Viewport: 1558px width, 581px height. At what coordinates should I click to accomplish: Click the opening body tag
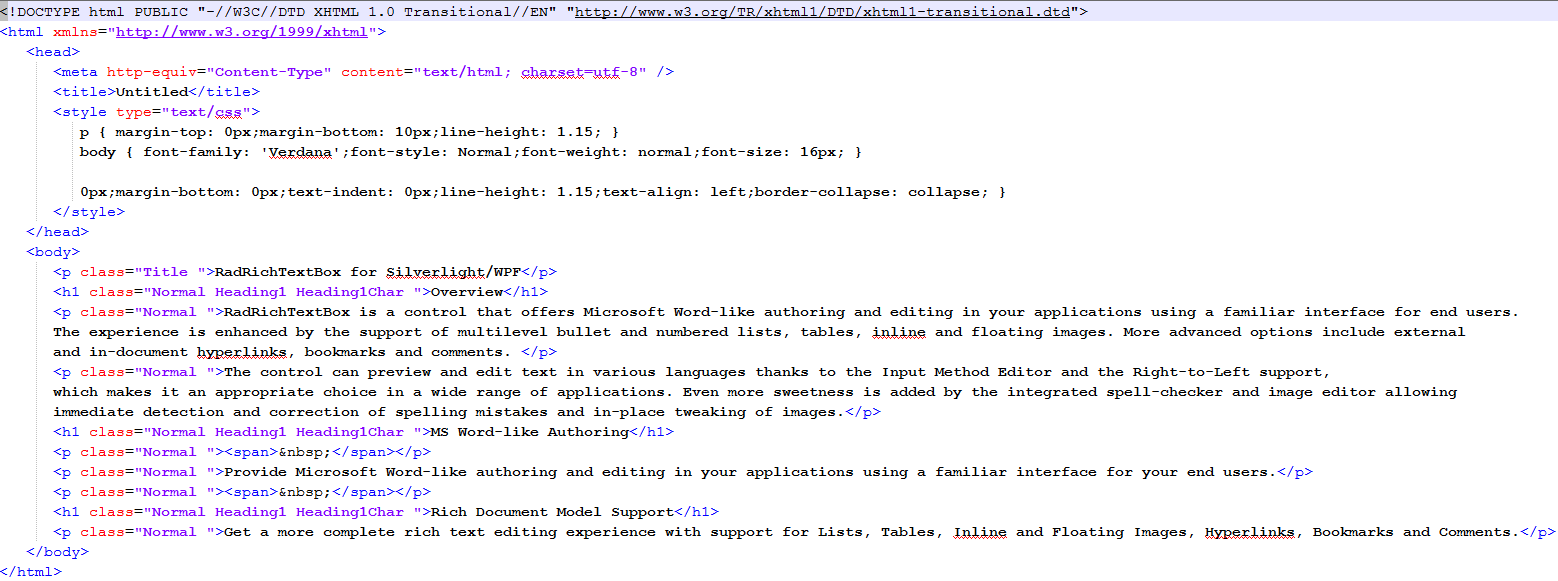tap(51, 251)
